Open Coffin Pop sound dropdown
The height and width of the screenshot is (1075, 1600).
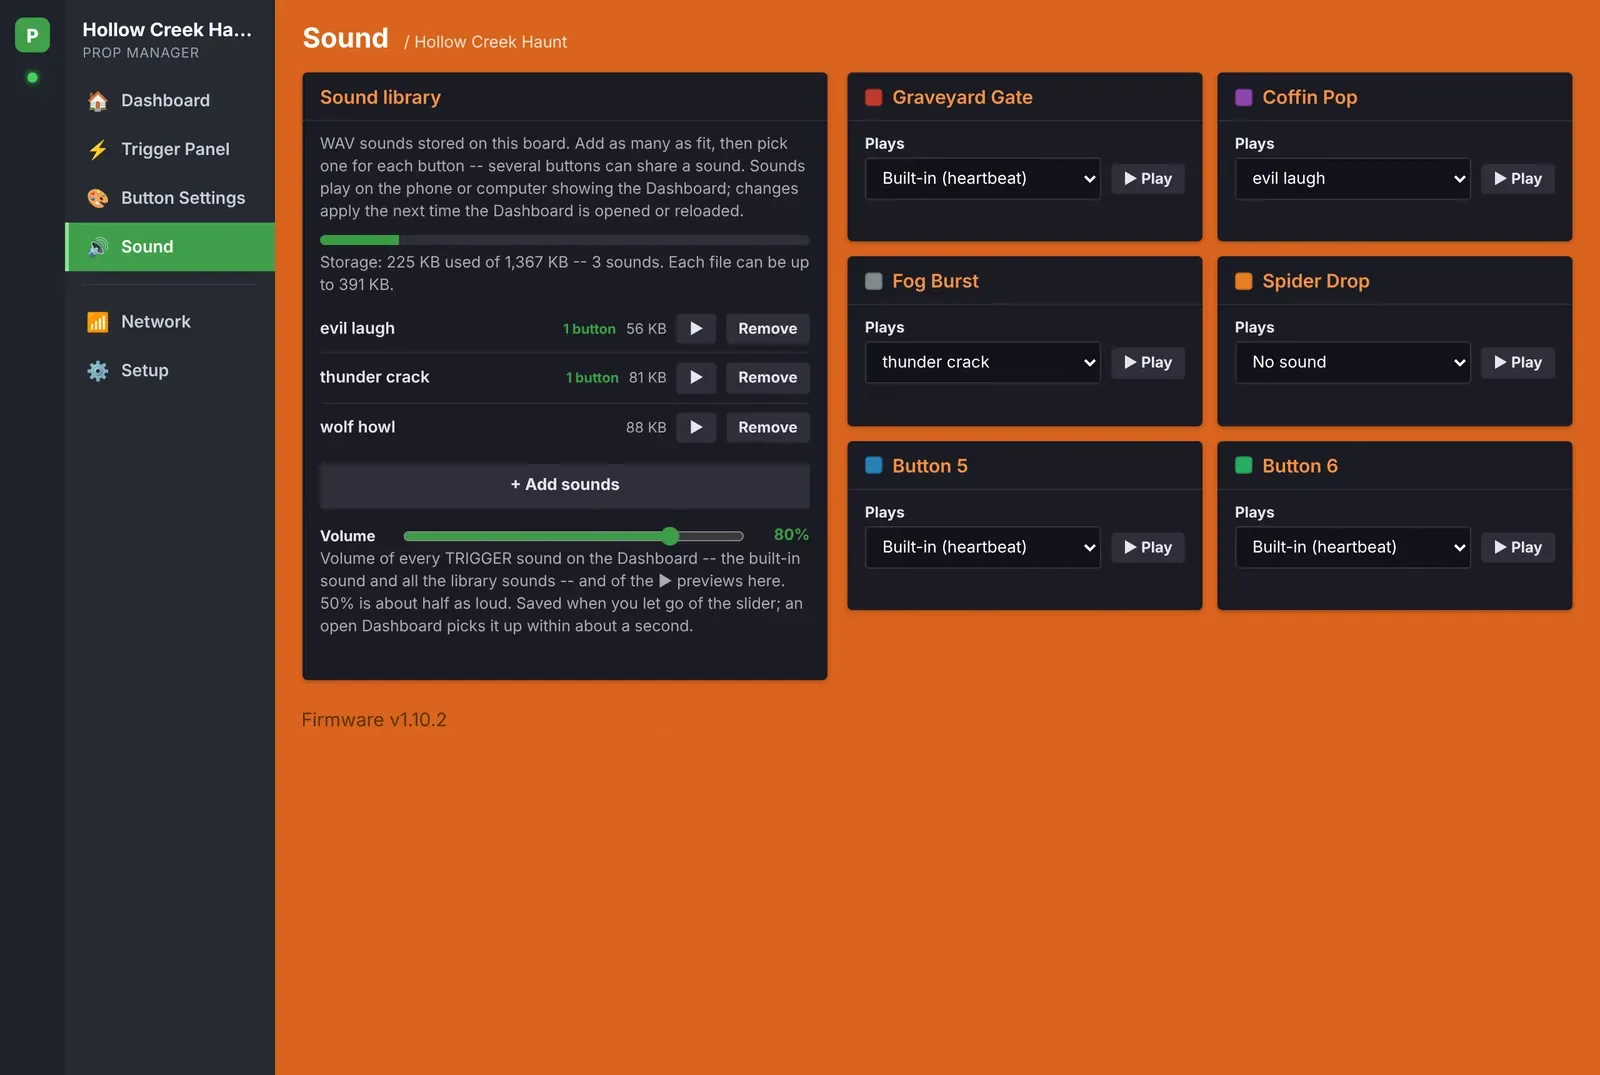pos(1353,179)
